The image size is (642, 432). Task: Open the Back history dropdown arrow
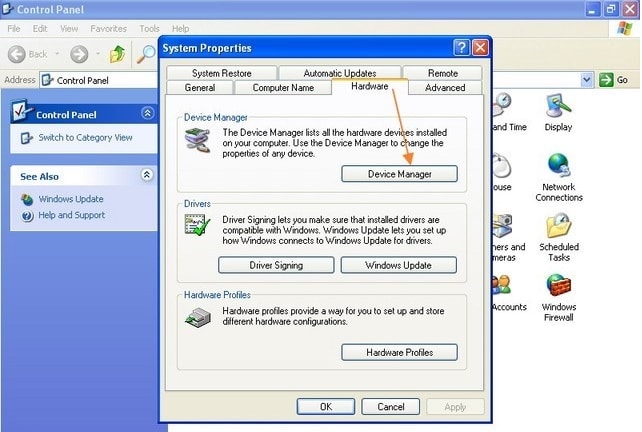click(x=57, y=54)
